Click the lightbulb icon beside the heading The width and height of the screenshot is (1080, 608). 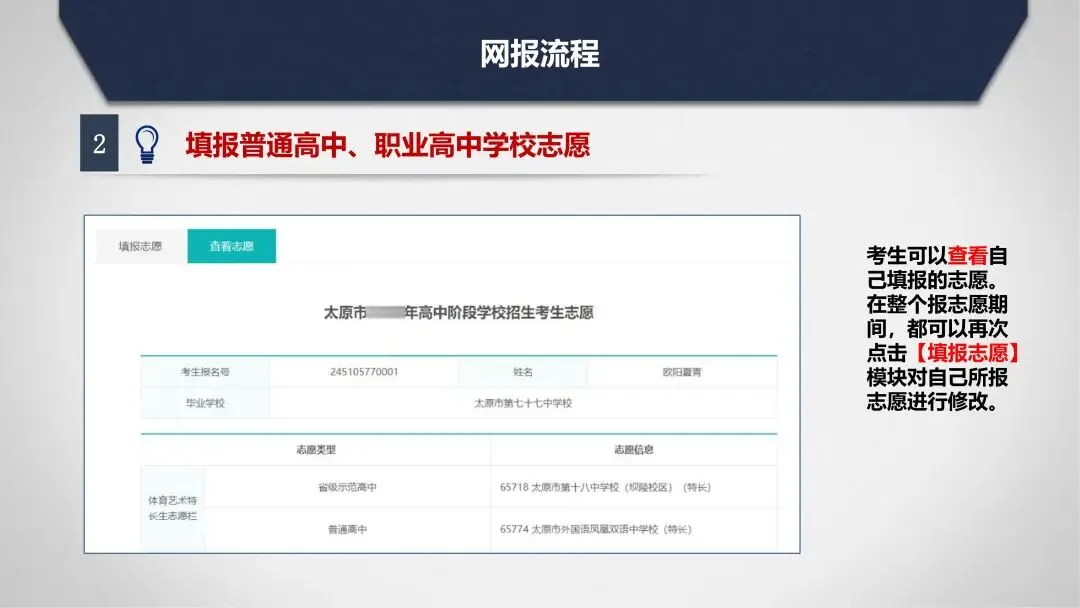pyautogui.click(x=147, y=145)
